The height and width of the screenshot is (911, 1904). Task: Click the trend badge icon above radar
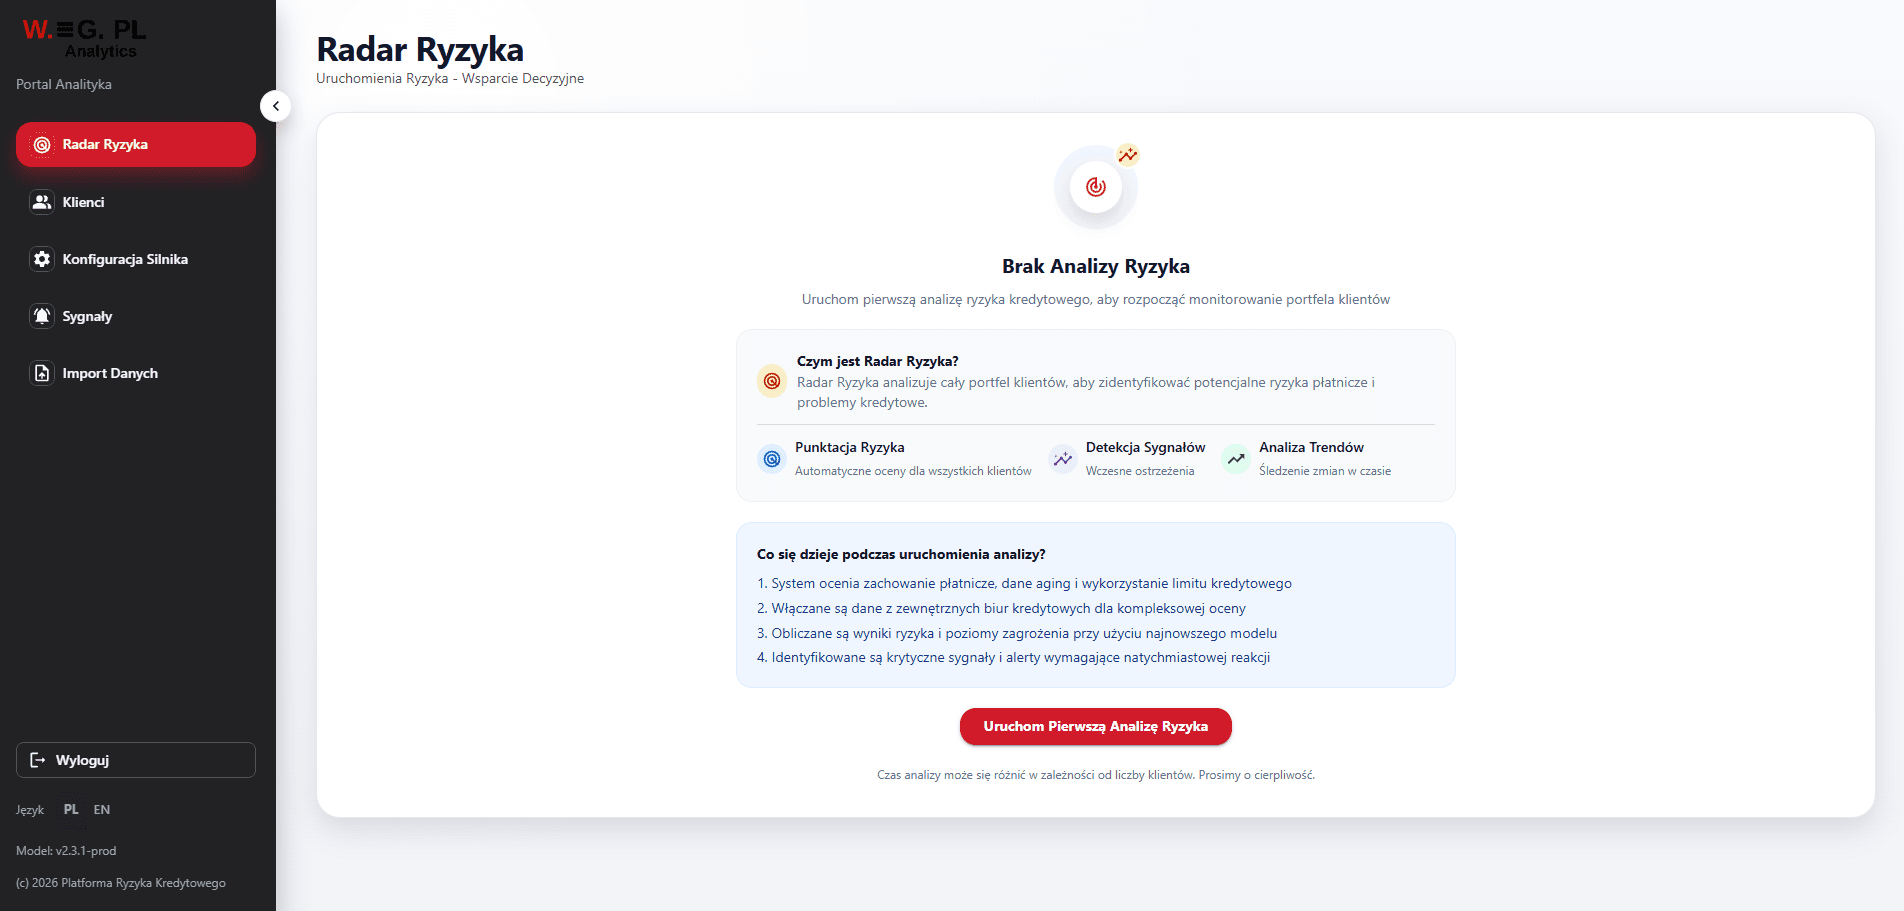[x=1128, y=155]
